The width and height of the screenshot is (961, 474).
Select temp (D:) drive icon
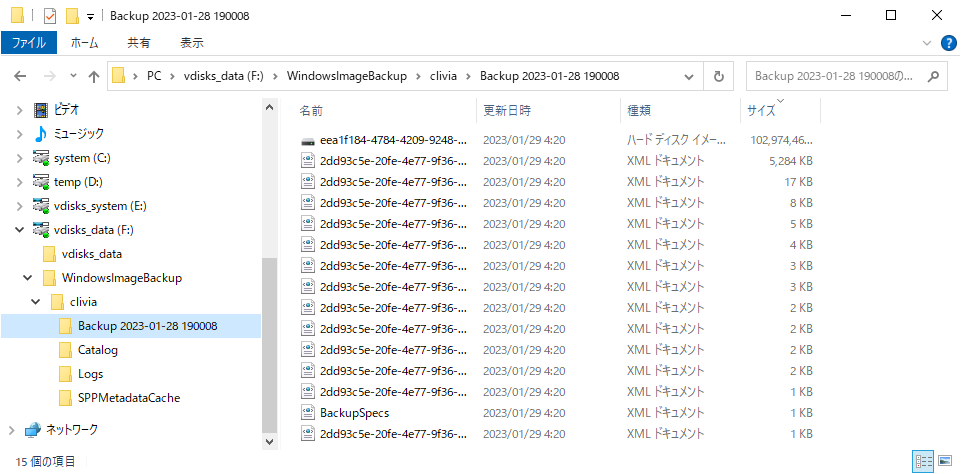(x=41, y=182)
